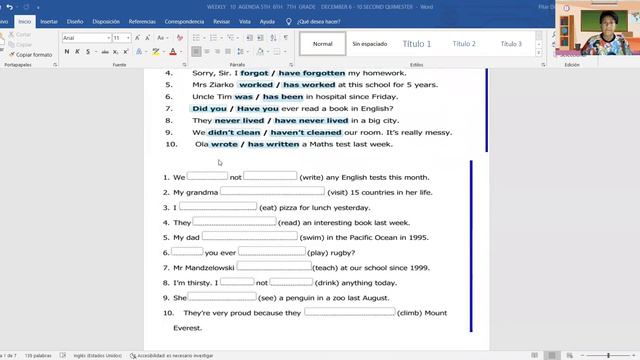The width and height of the screenshot is (640, 360).
Task: Open the Vista tab
Action: pyautogui.click(x=245, y=22)
